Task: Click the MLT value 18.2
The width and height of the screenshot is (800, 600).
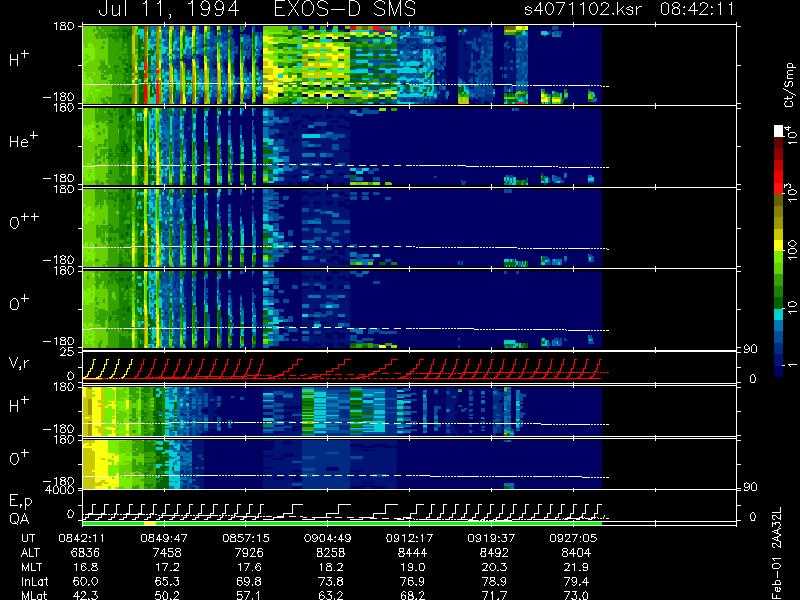Action: pos(331,567)
